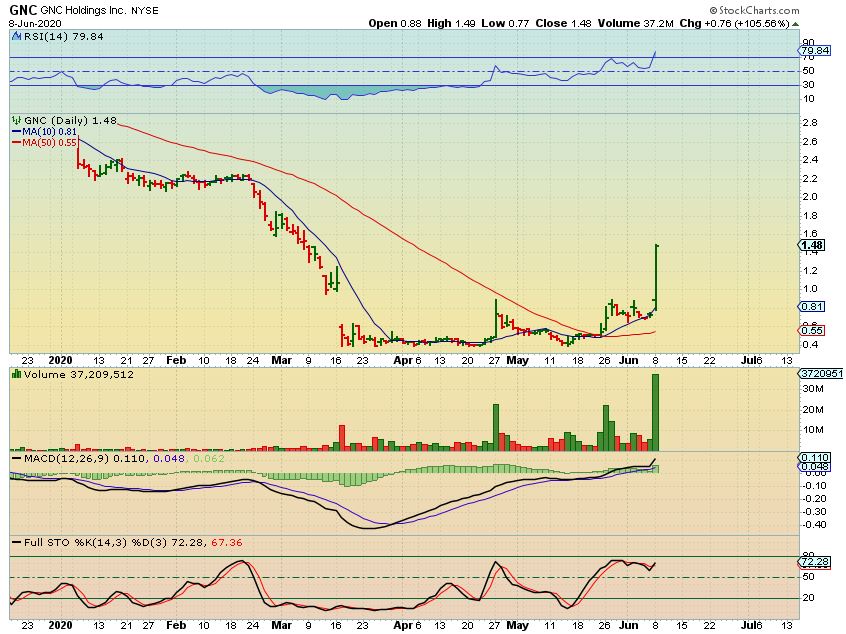The height and width of the screenshot is (634, 846).
Task: Click the 30 RSI axis label
Action: pyautogui.click(x=808, y=85)
